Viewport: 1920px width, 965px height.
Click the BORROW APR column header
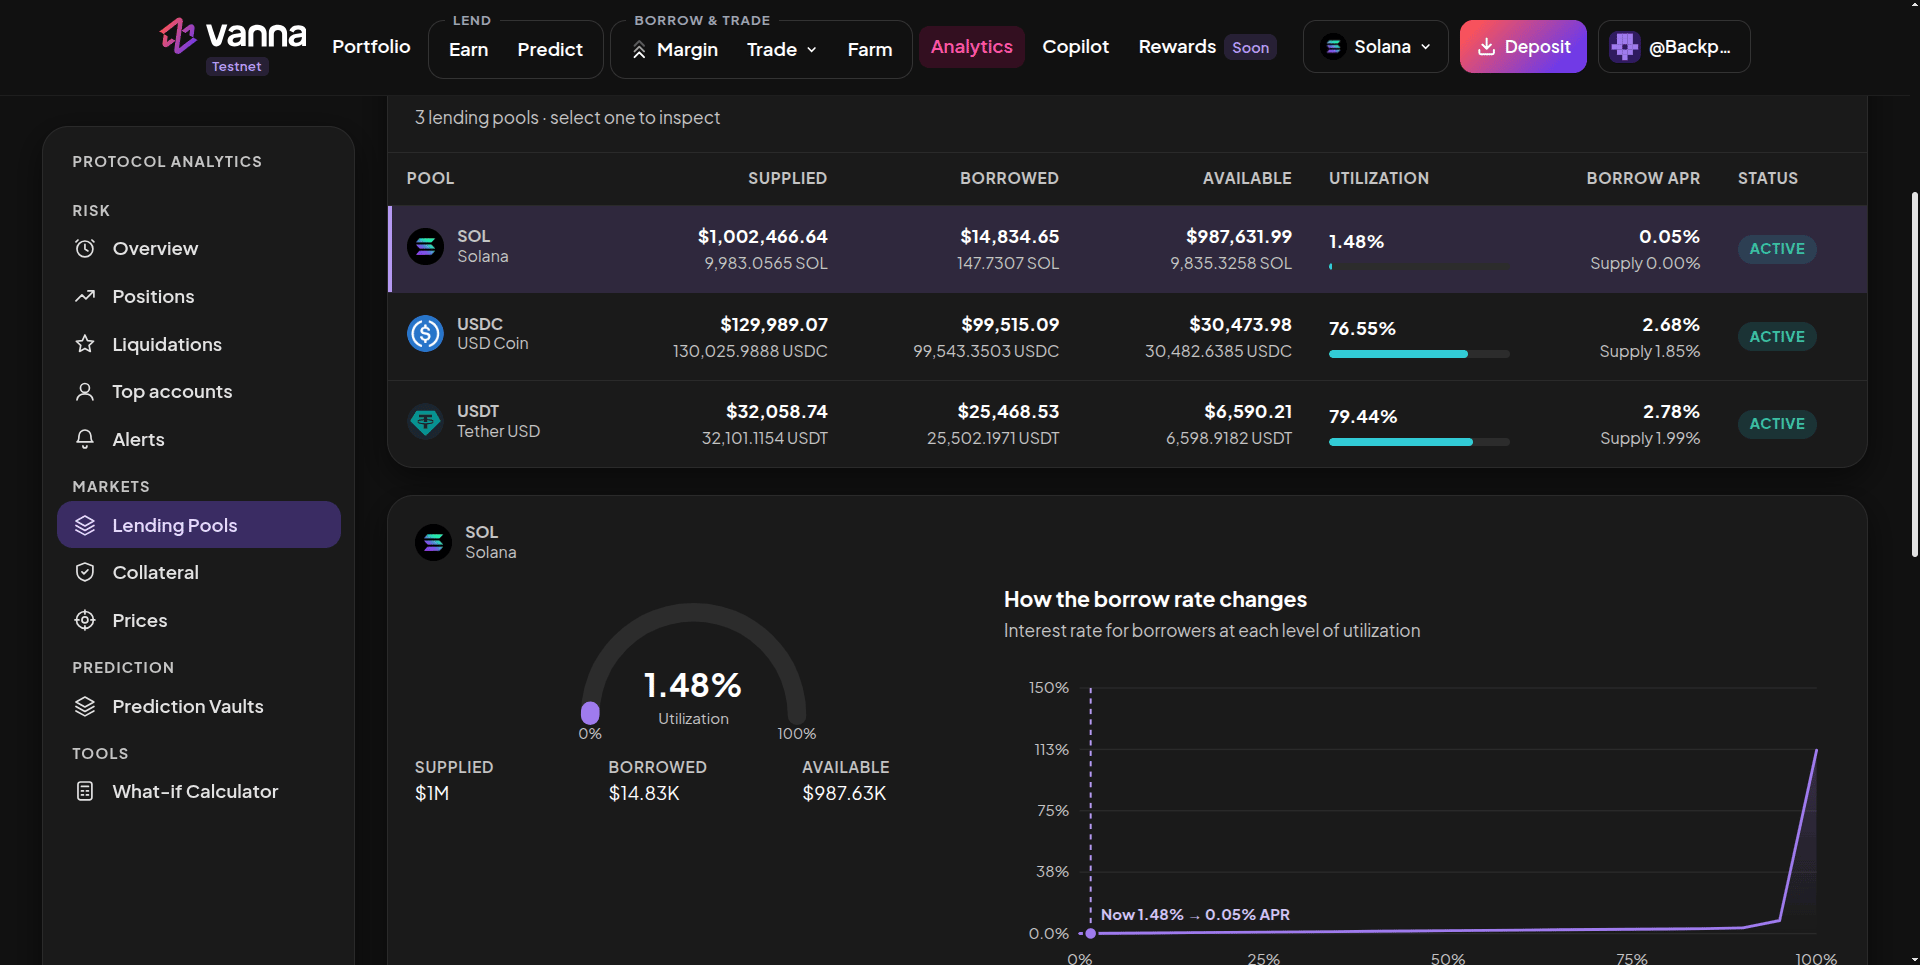coord(1643,178)
